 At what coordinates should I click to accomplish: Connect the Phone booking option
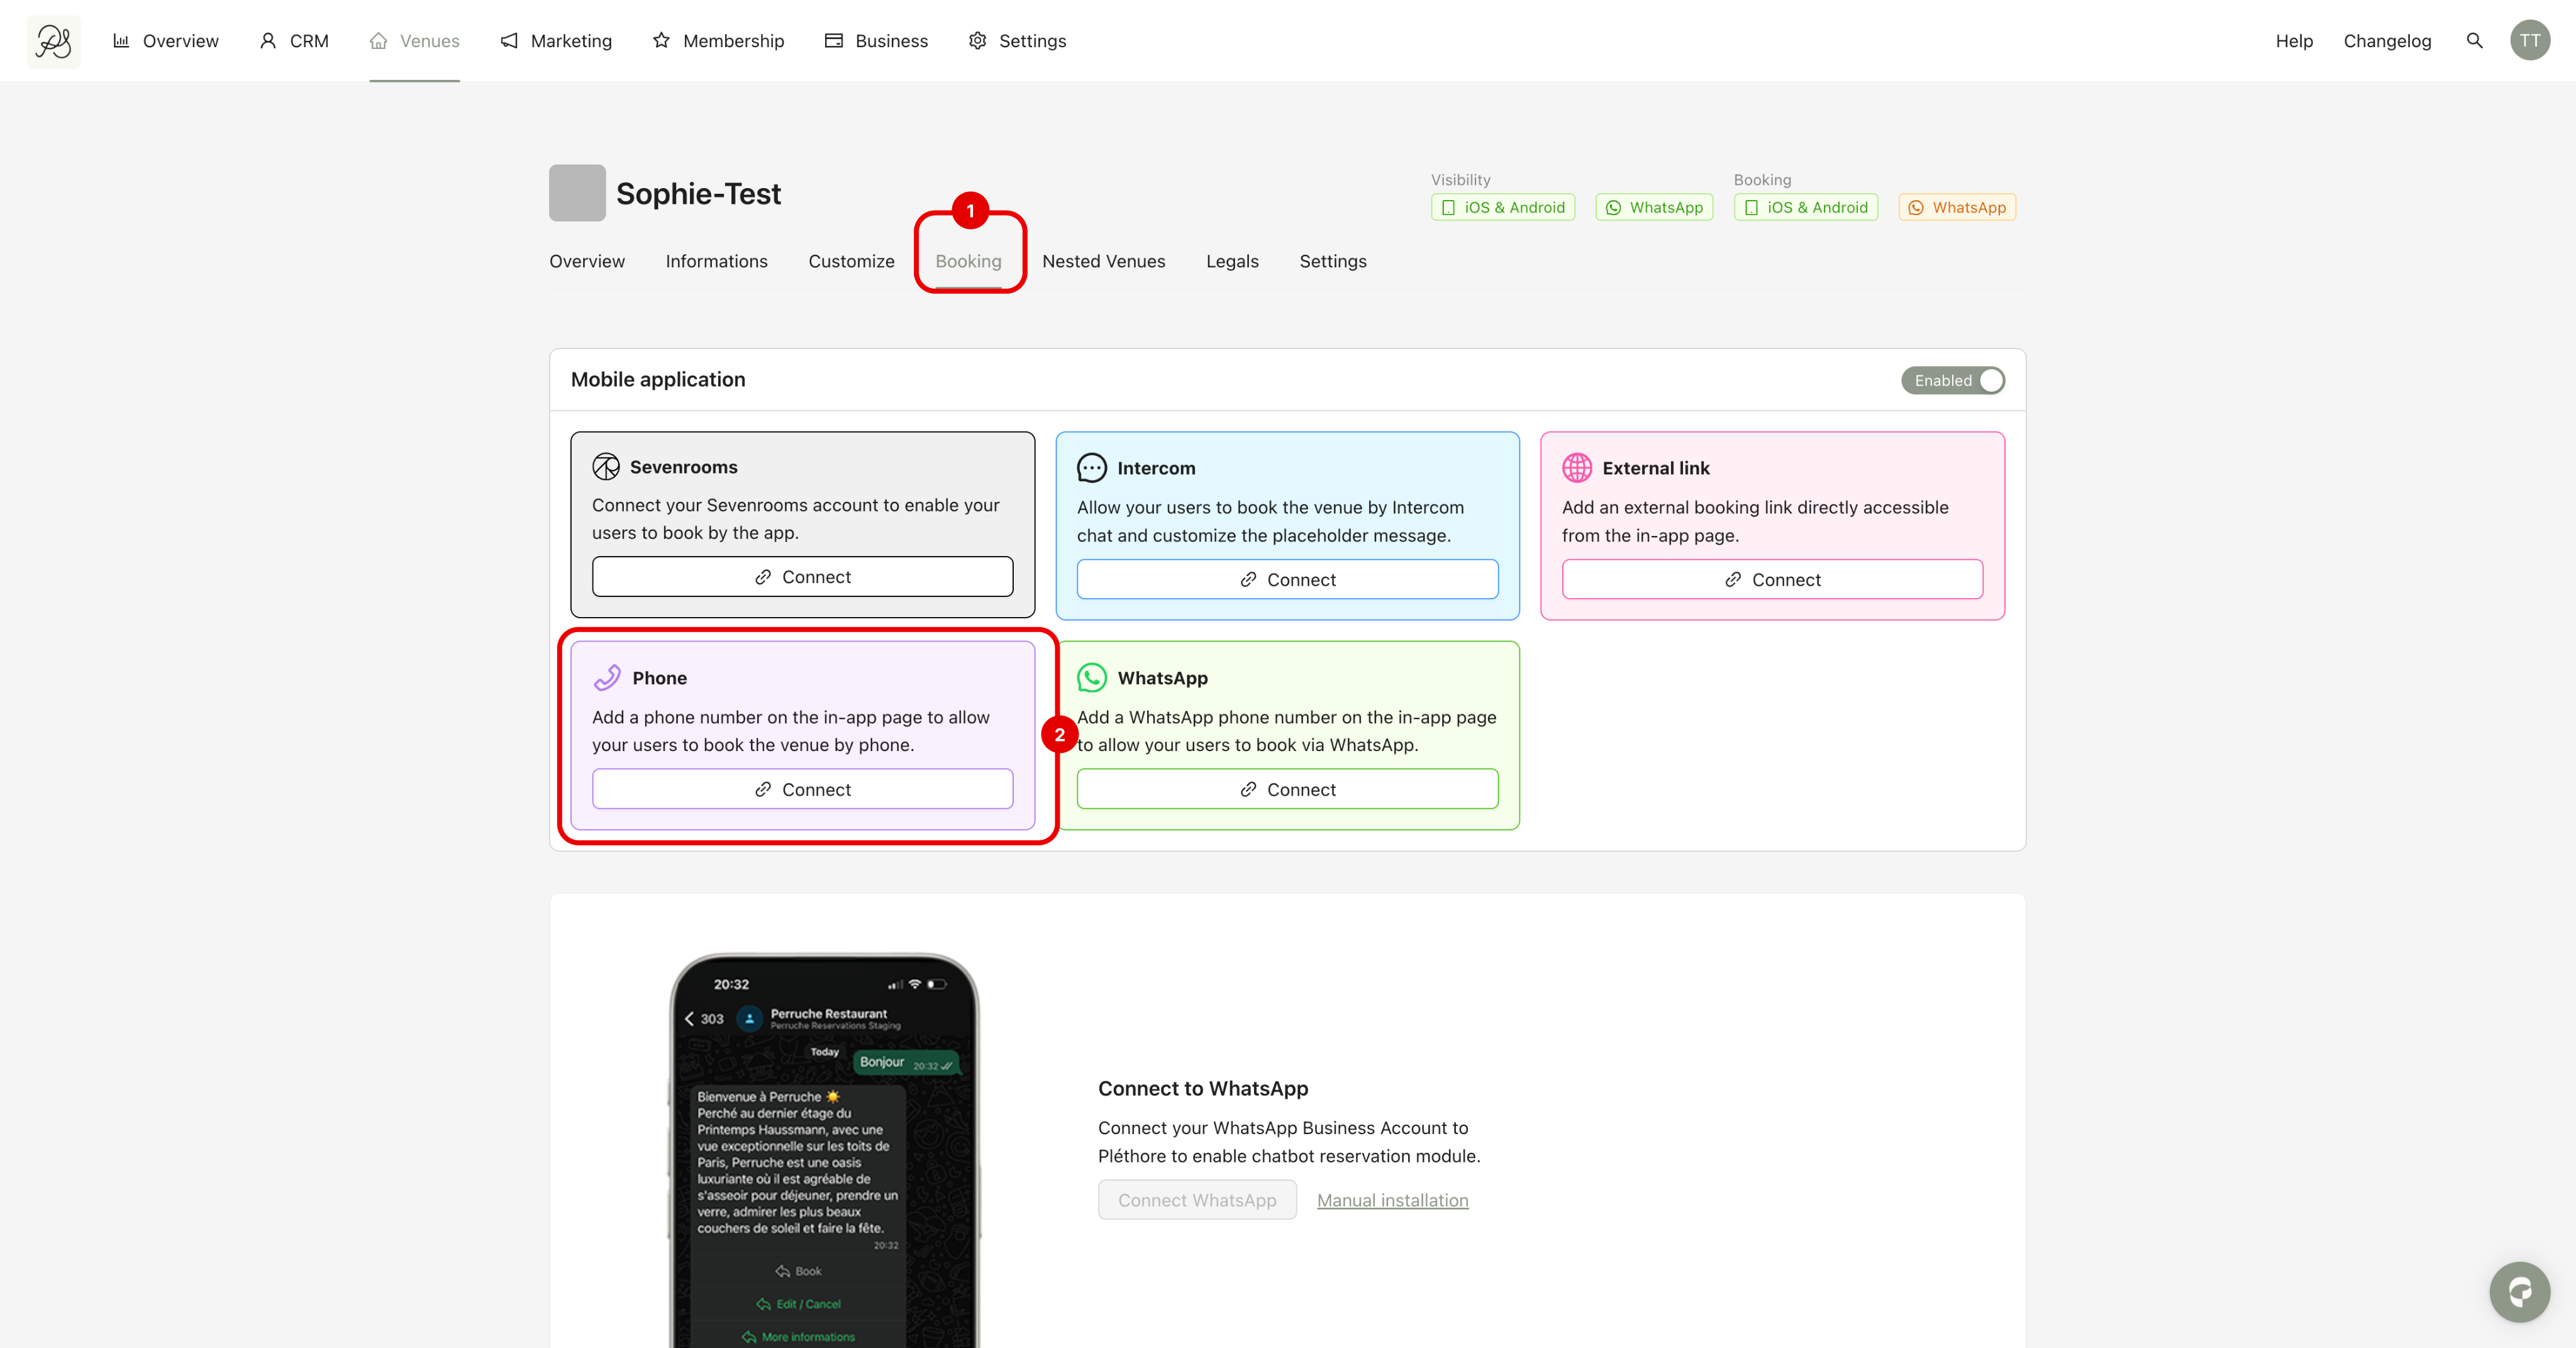(802, 789)
